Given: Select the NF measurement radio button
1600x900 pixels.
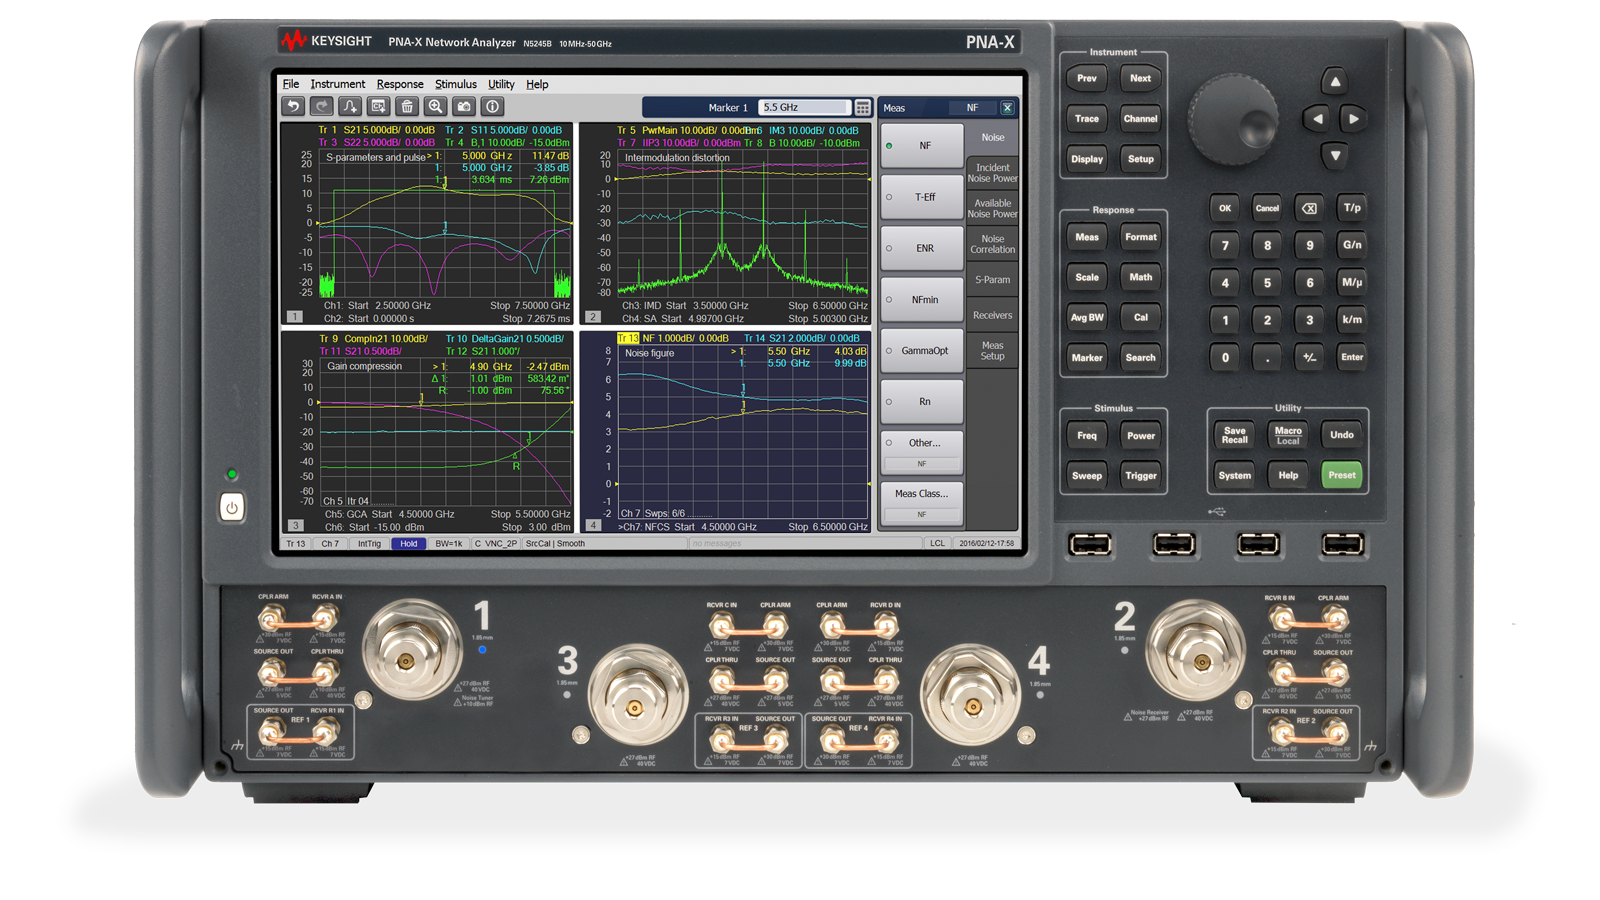Looking at the screenshot, I should [889, 146].
